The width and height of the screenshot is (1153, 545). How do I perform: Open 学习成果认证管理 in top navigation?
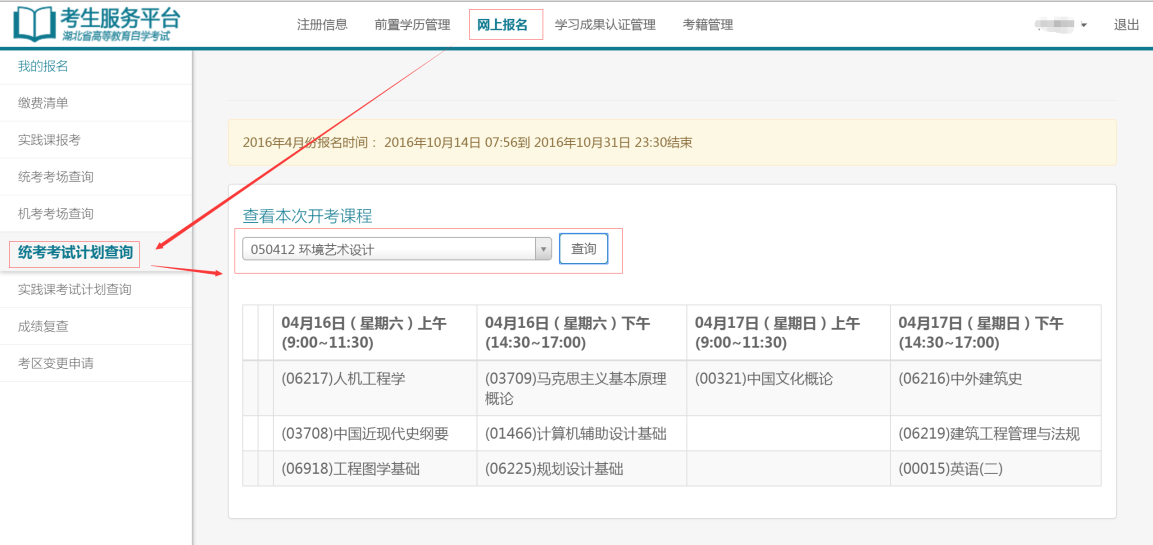click(605, 25)
